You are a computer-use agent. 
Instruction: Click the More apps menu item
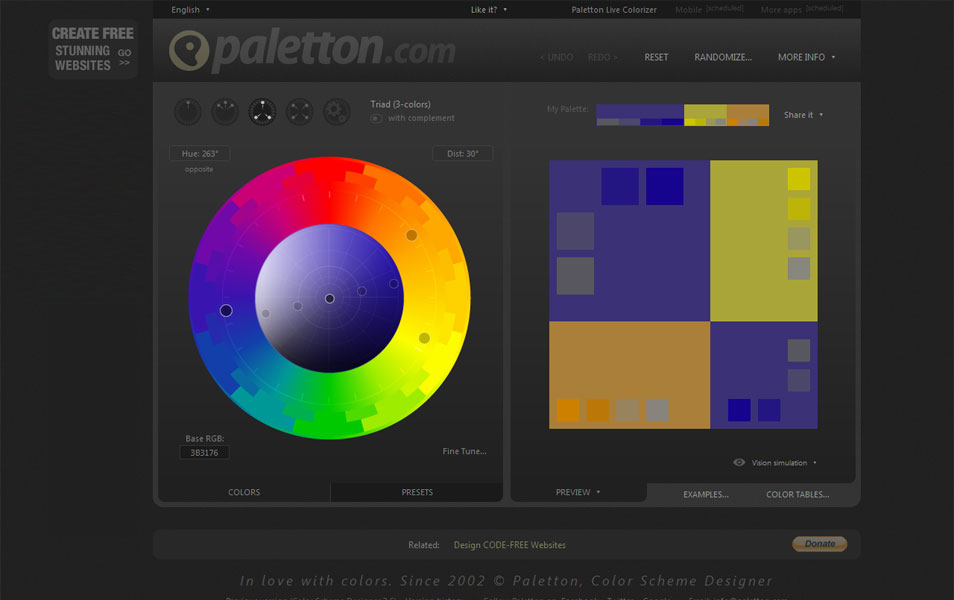click(x=802, y=10)
